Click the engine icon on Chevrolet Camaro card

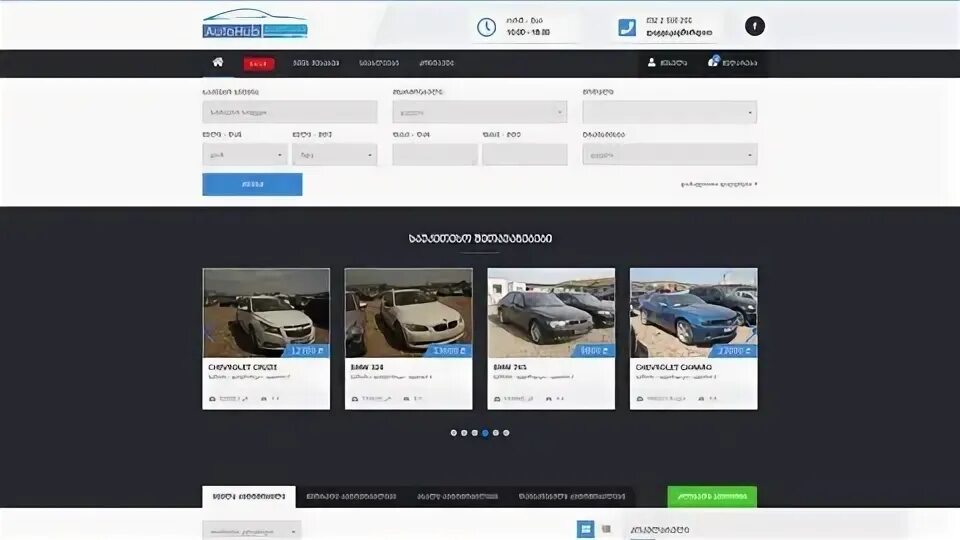point(701,399)
